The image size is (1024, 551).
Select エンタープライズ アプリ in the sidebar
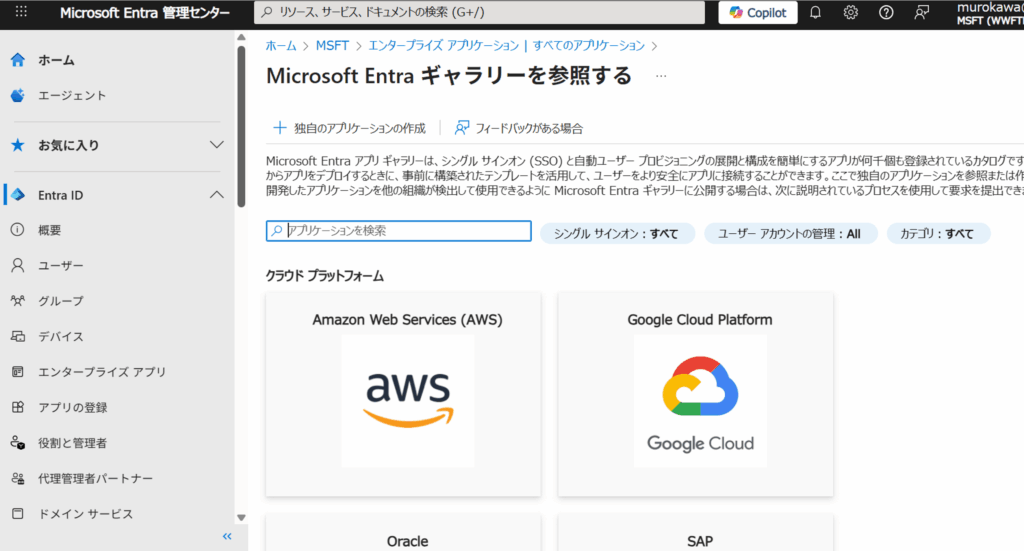[101, 372]
